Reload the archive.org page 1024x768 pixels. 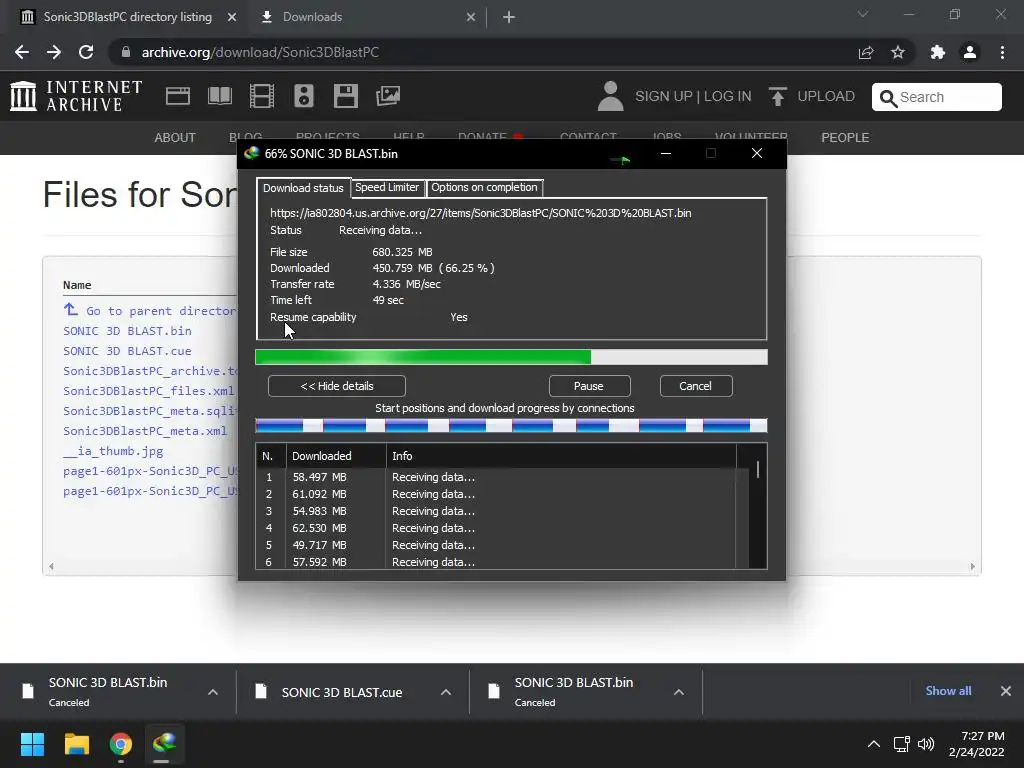[86, 52]
